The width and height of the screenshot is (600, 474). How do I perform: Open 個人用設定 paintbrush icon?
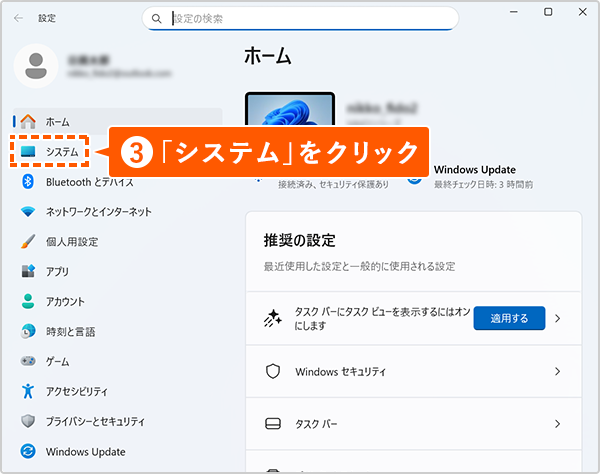tap(28, 242)
